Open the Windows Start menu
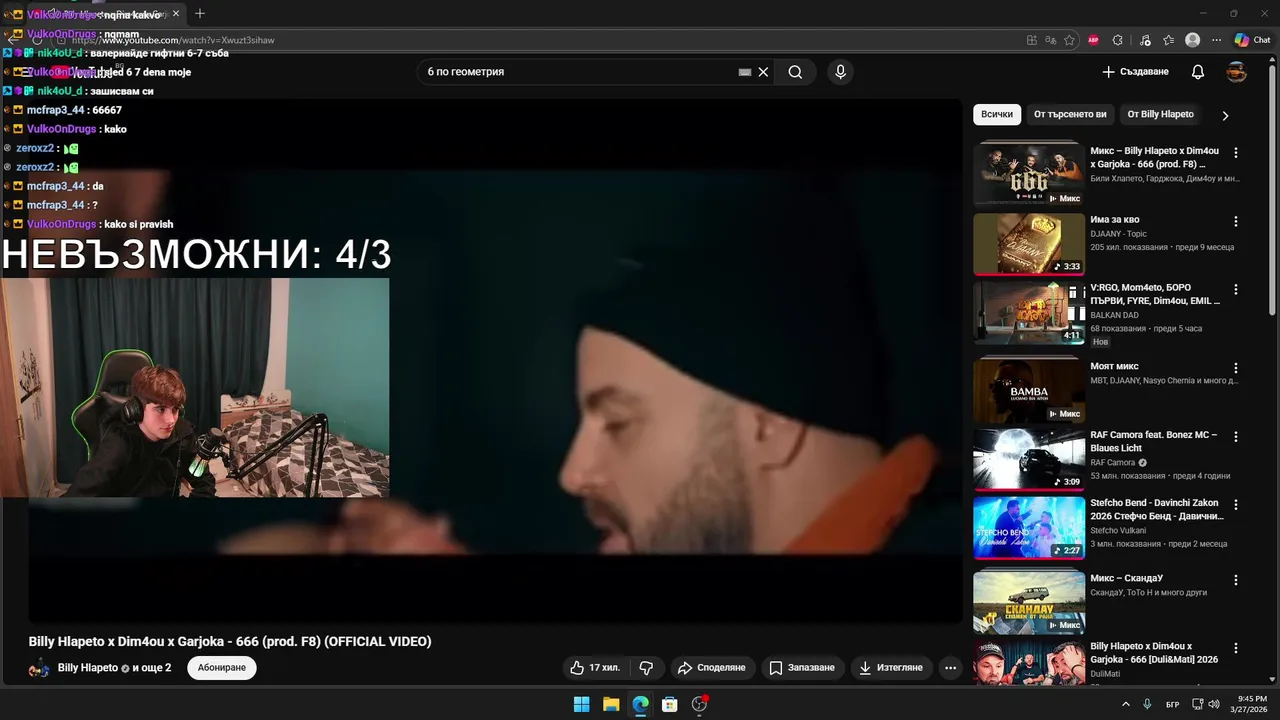Image resolution: width=1280 pixels, height=720 pixels. click(581, 704)
